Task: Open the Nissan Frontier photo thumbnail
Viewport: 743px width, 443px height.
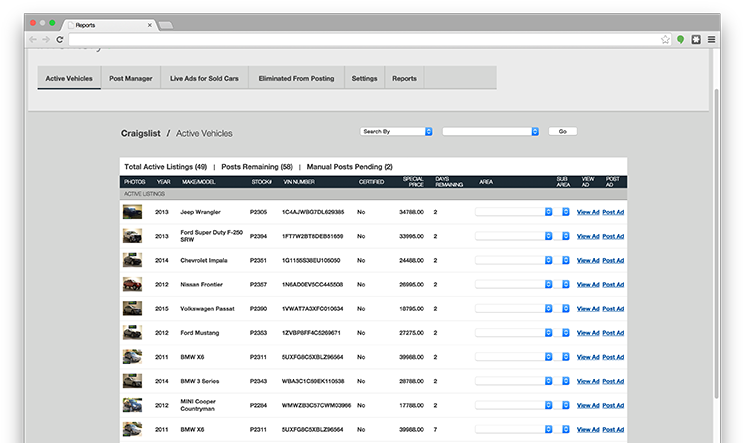Action: (132, 284)
